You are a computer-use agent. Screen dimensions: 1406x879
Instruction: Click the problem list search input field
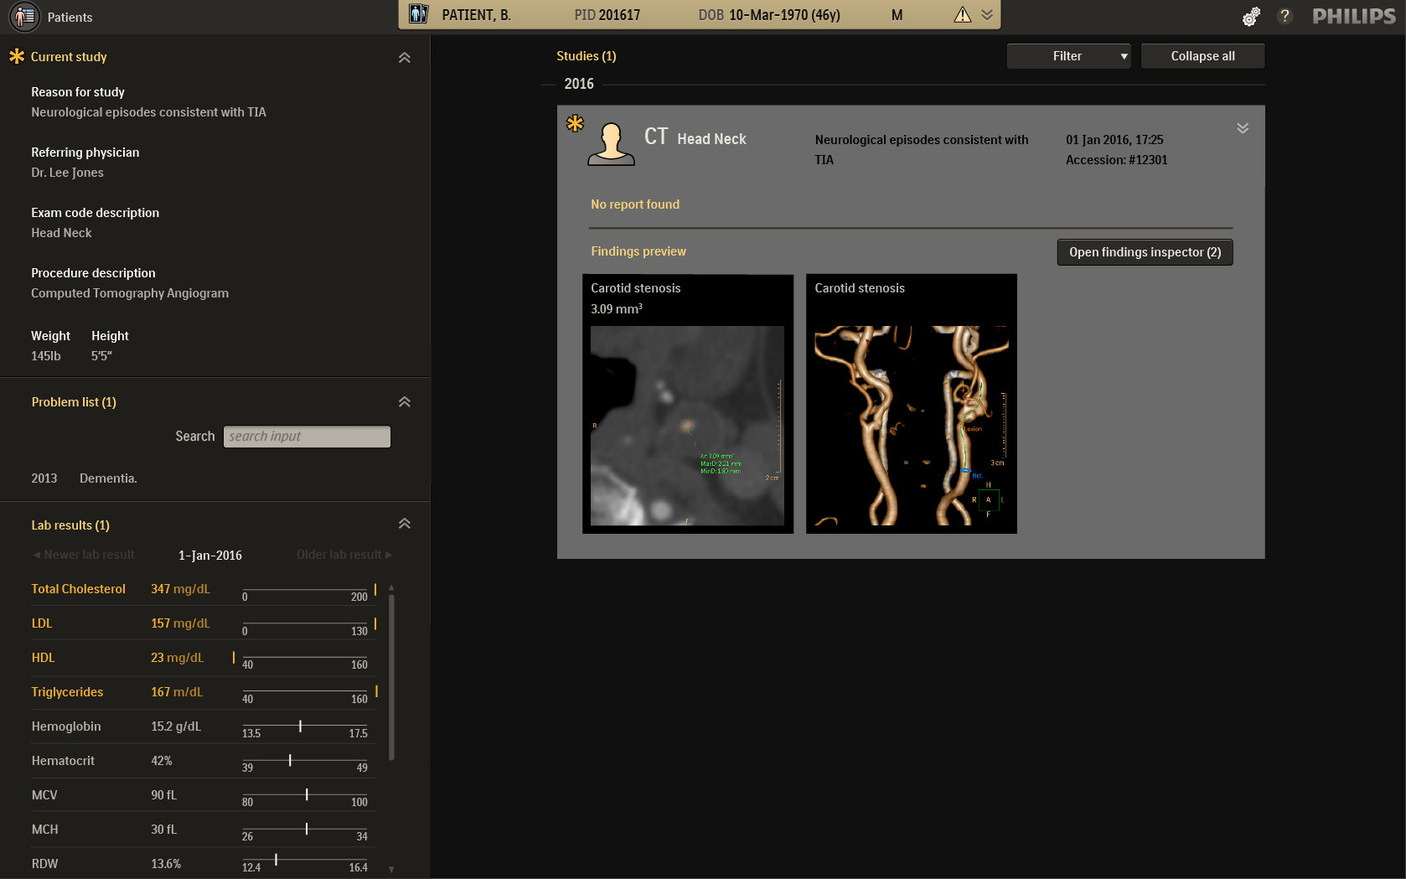(307, 436)
